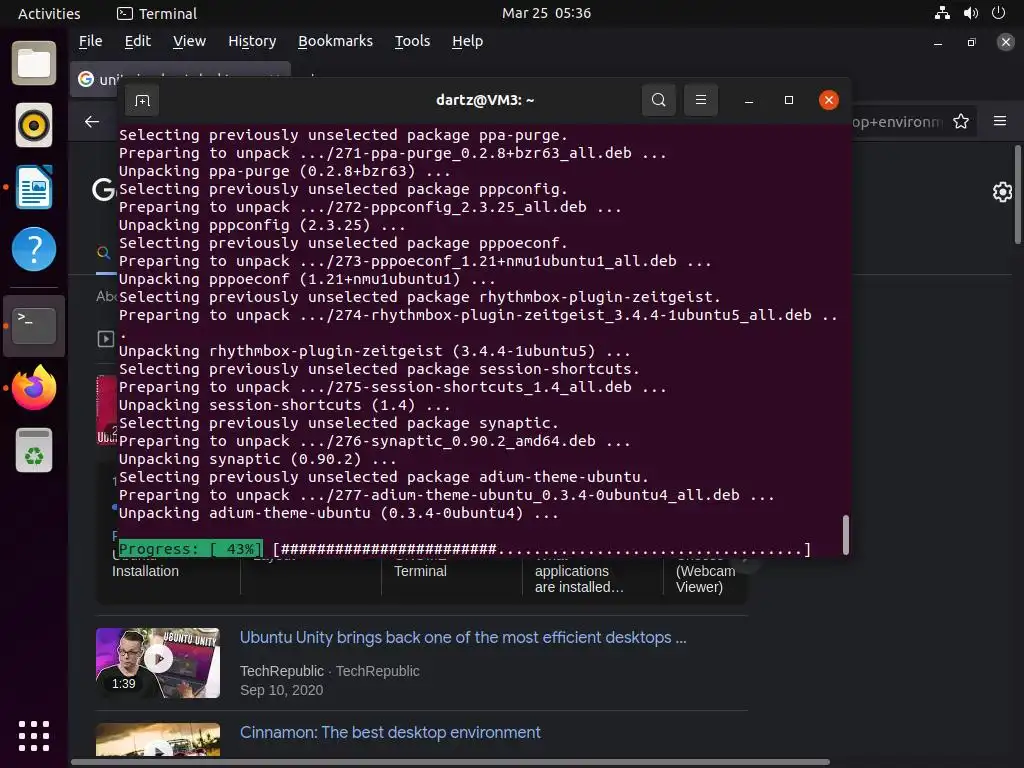Click the video filter icon on Google page

tap(106, 338)
